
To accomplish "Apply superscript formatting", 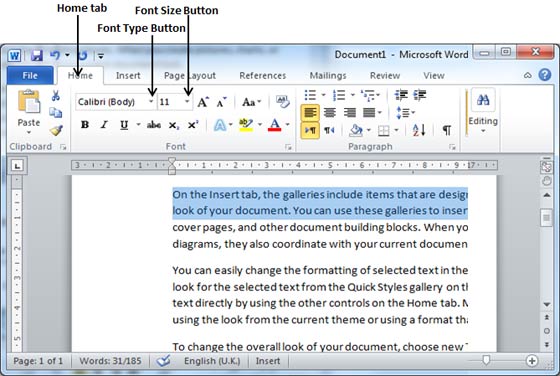I will 193,125.
